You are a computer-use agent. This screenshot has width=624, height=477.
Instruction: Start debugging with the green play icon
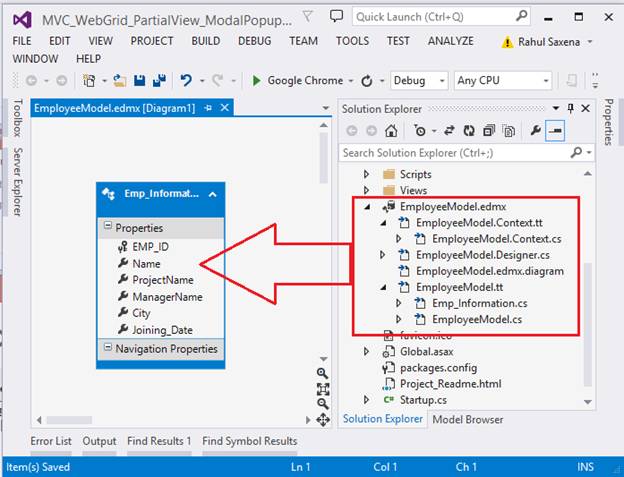[x=257, y=81]
